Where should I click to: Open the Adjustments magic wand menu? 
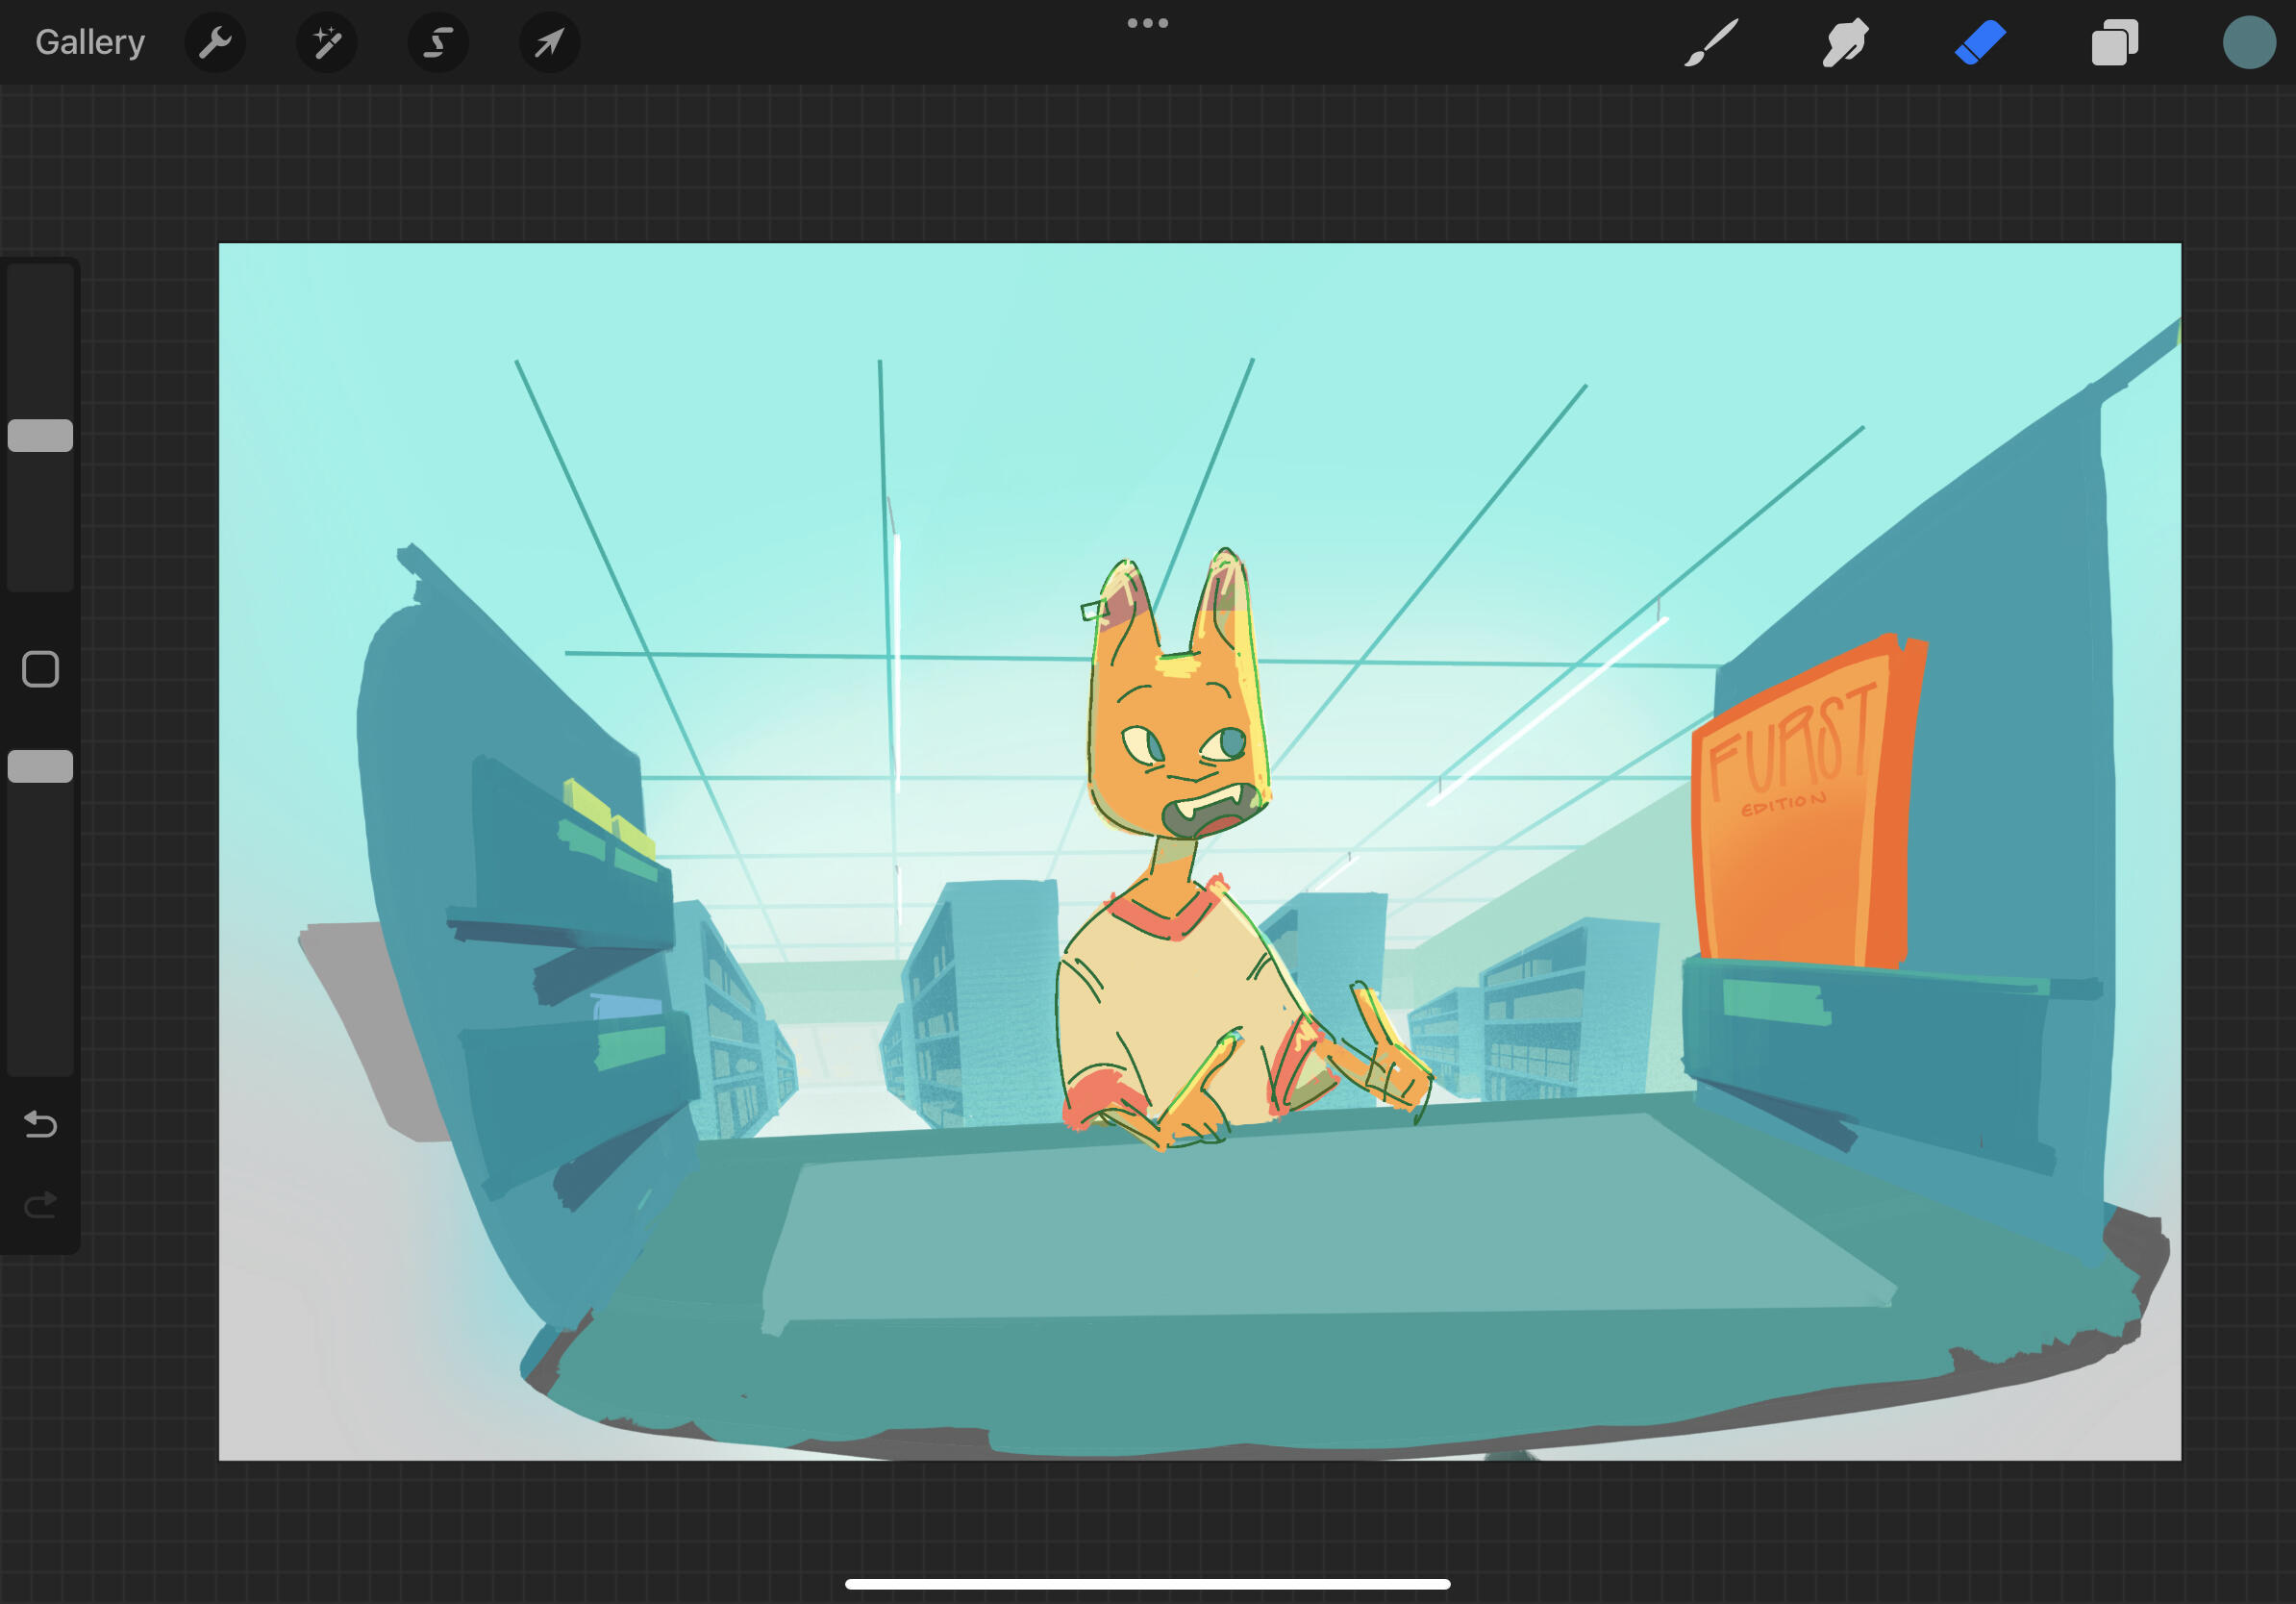point(327,42)
